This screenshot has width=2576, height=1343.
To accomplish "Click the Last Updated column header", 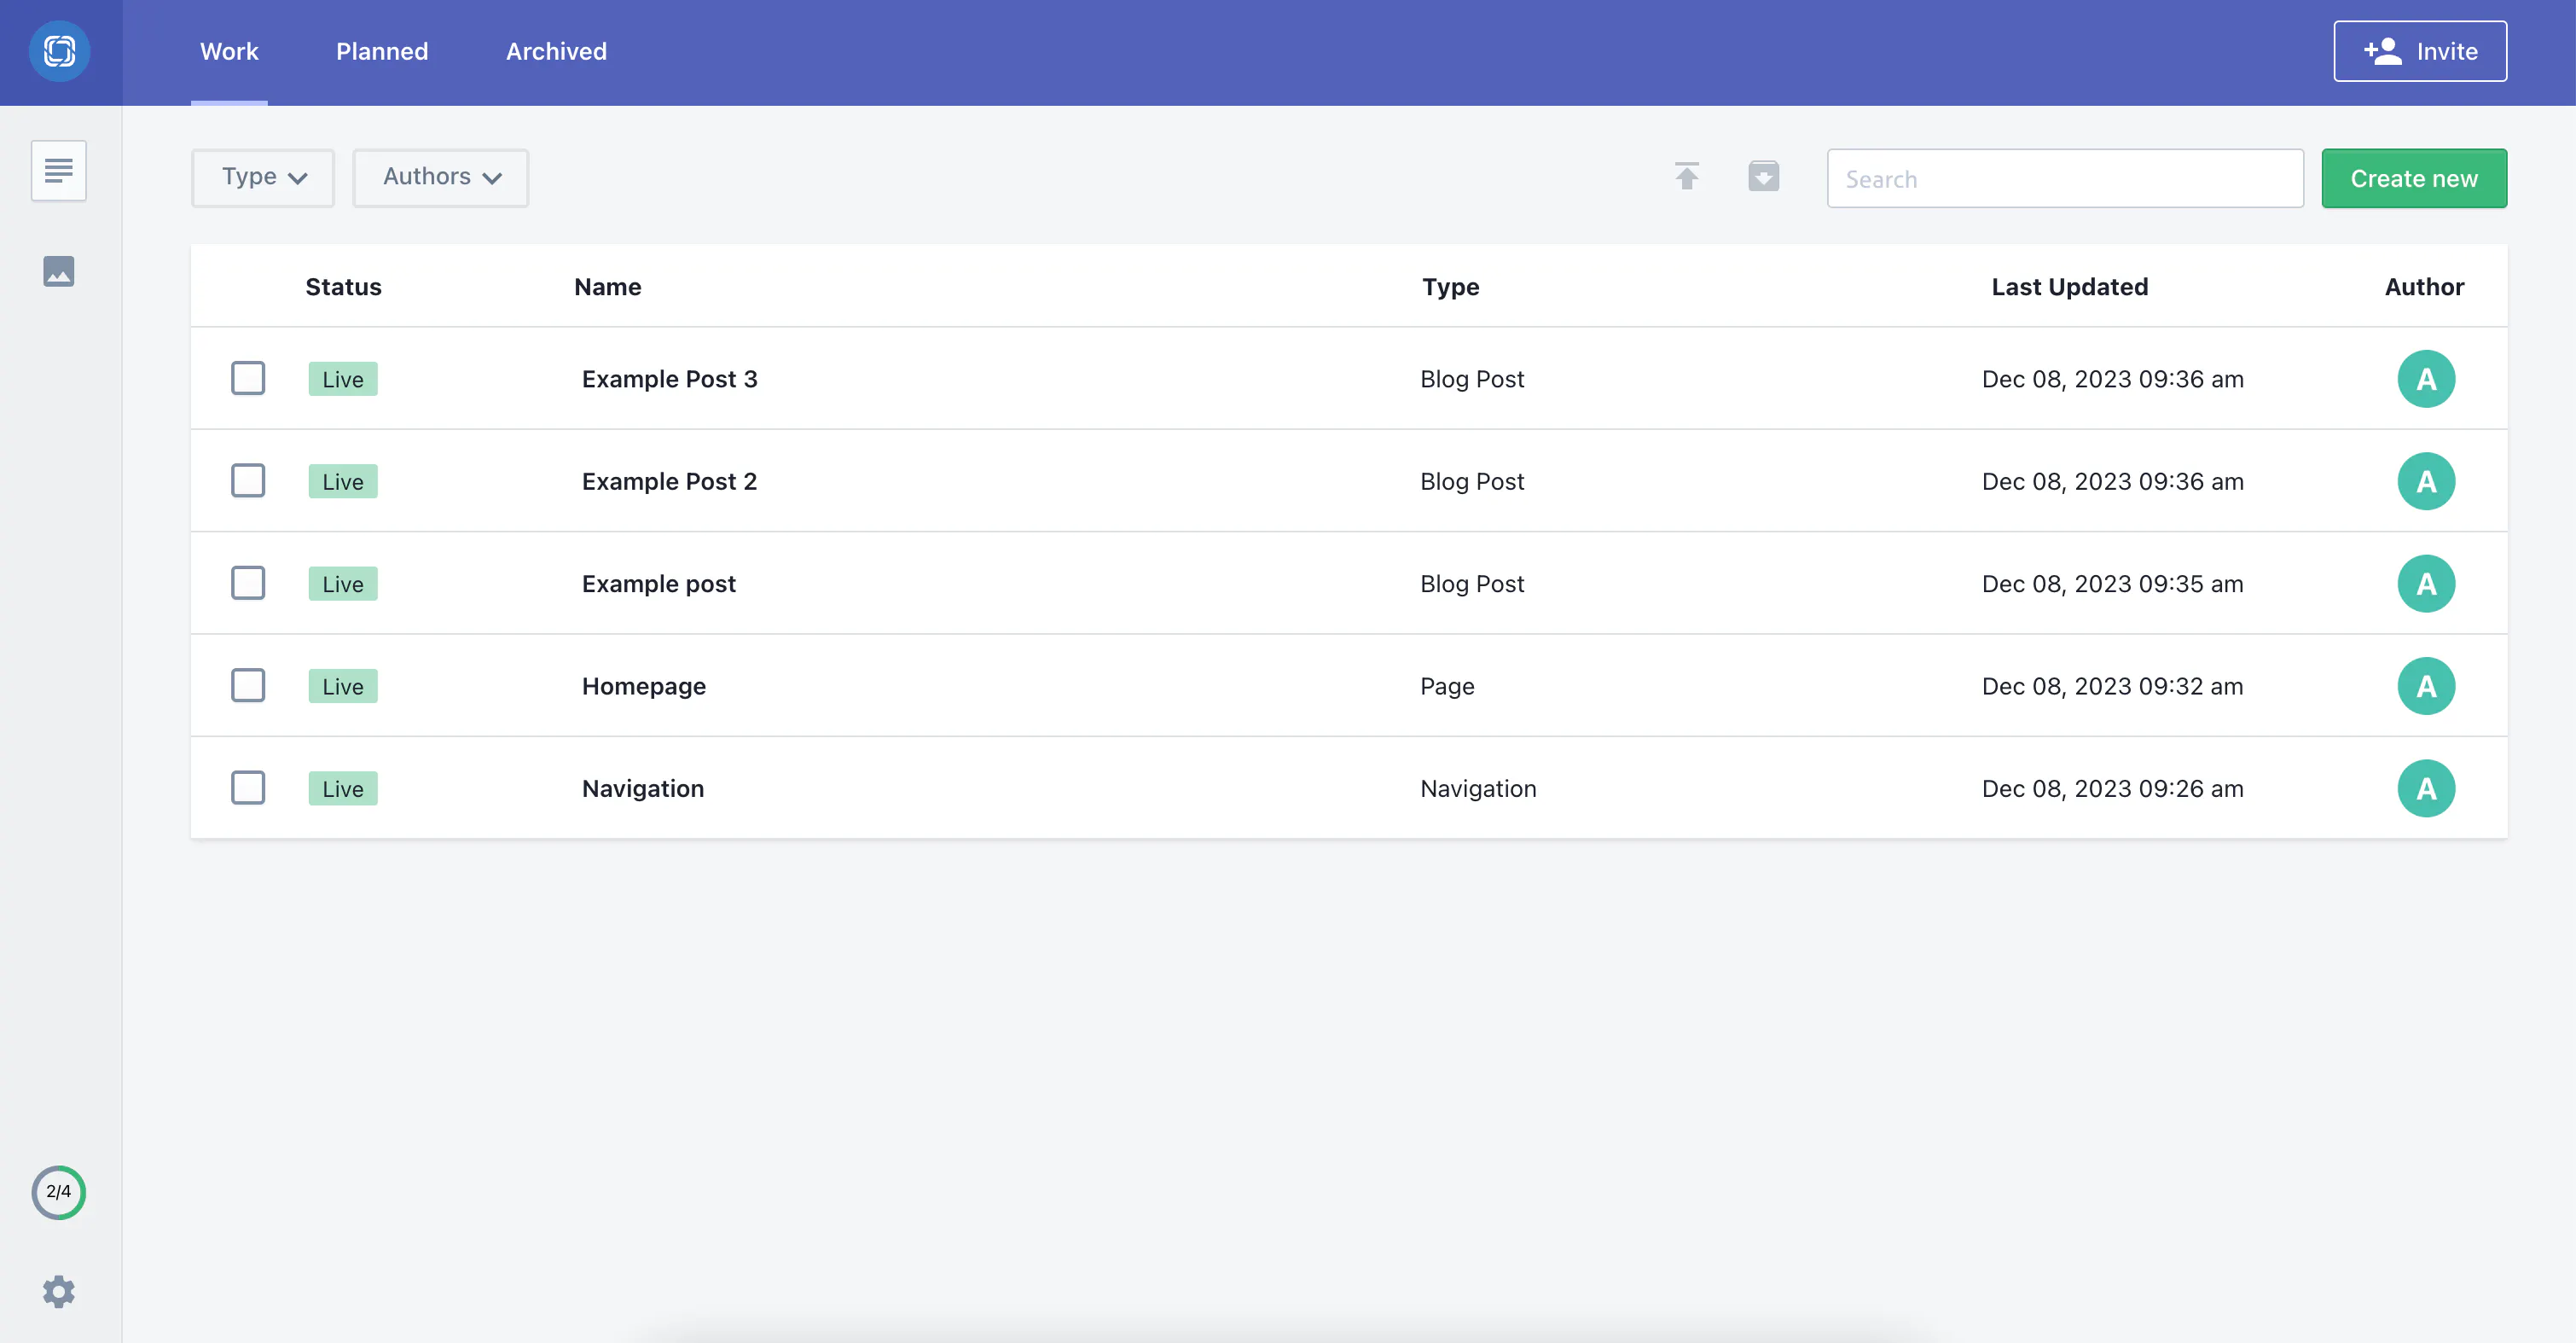I will point(2069,287).
